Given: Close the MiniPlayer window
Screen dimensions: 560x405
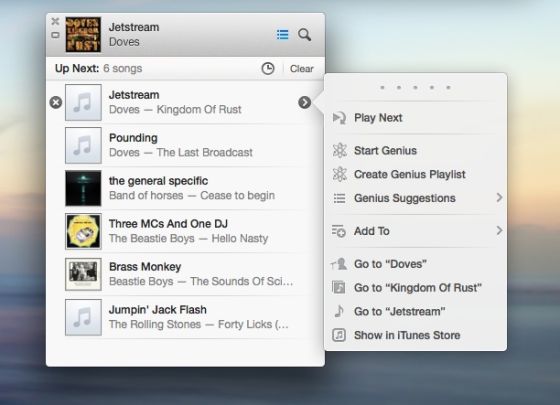Looking at the screenshot, I should [55, 21].
